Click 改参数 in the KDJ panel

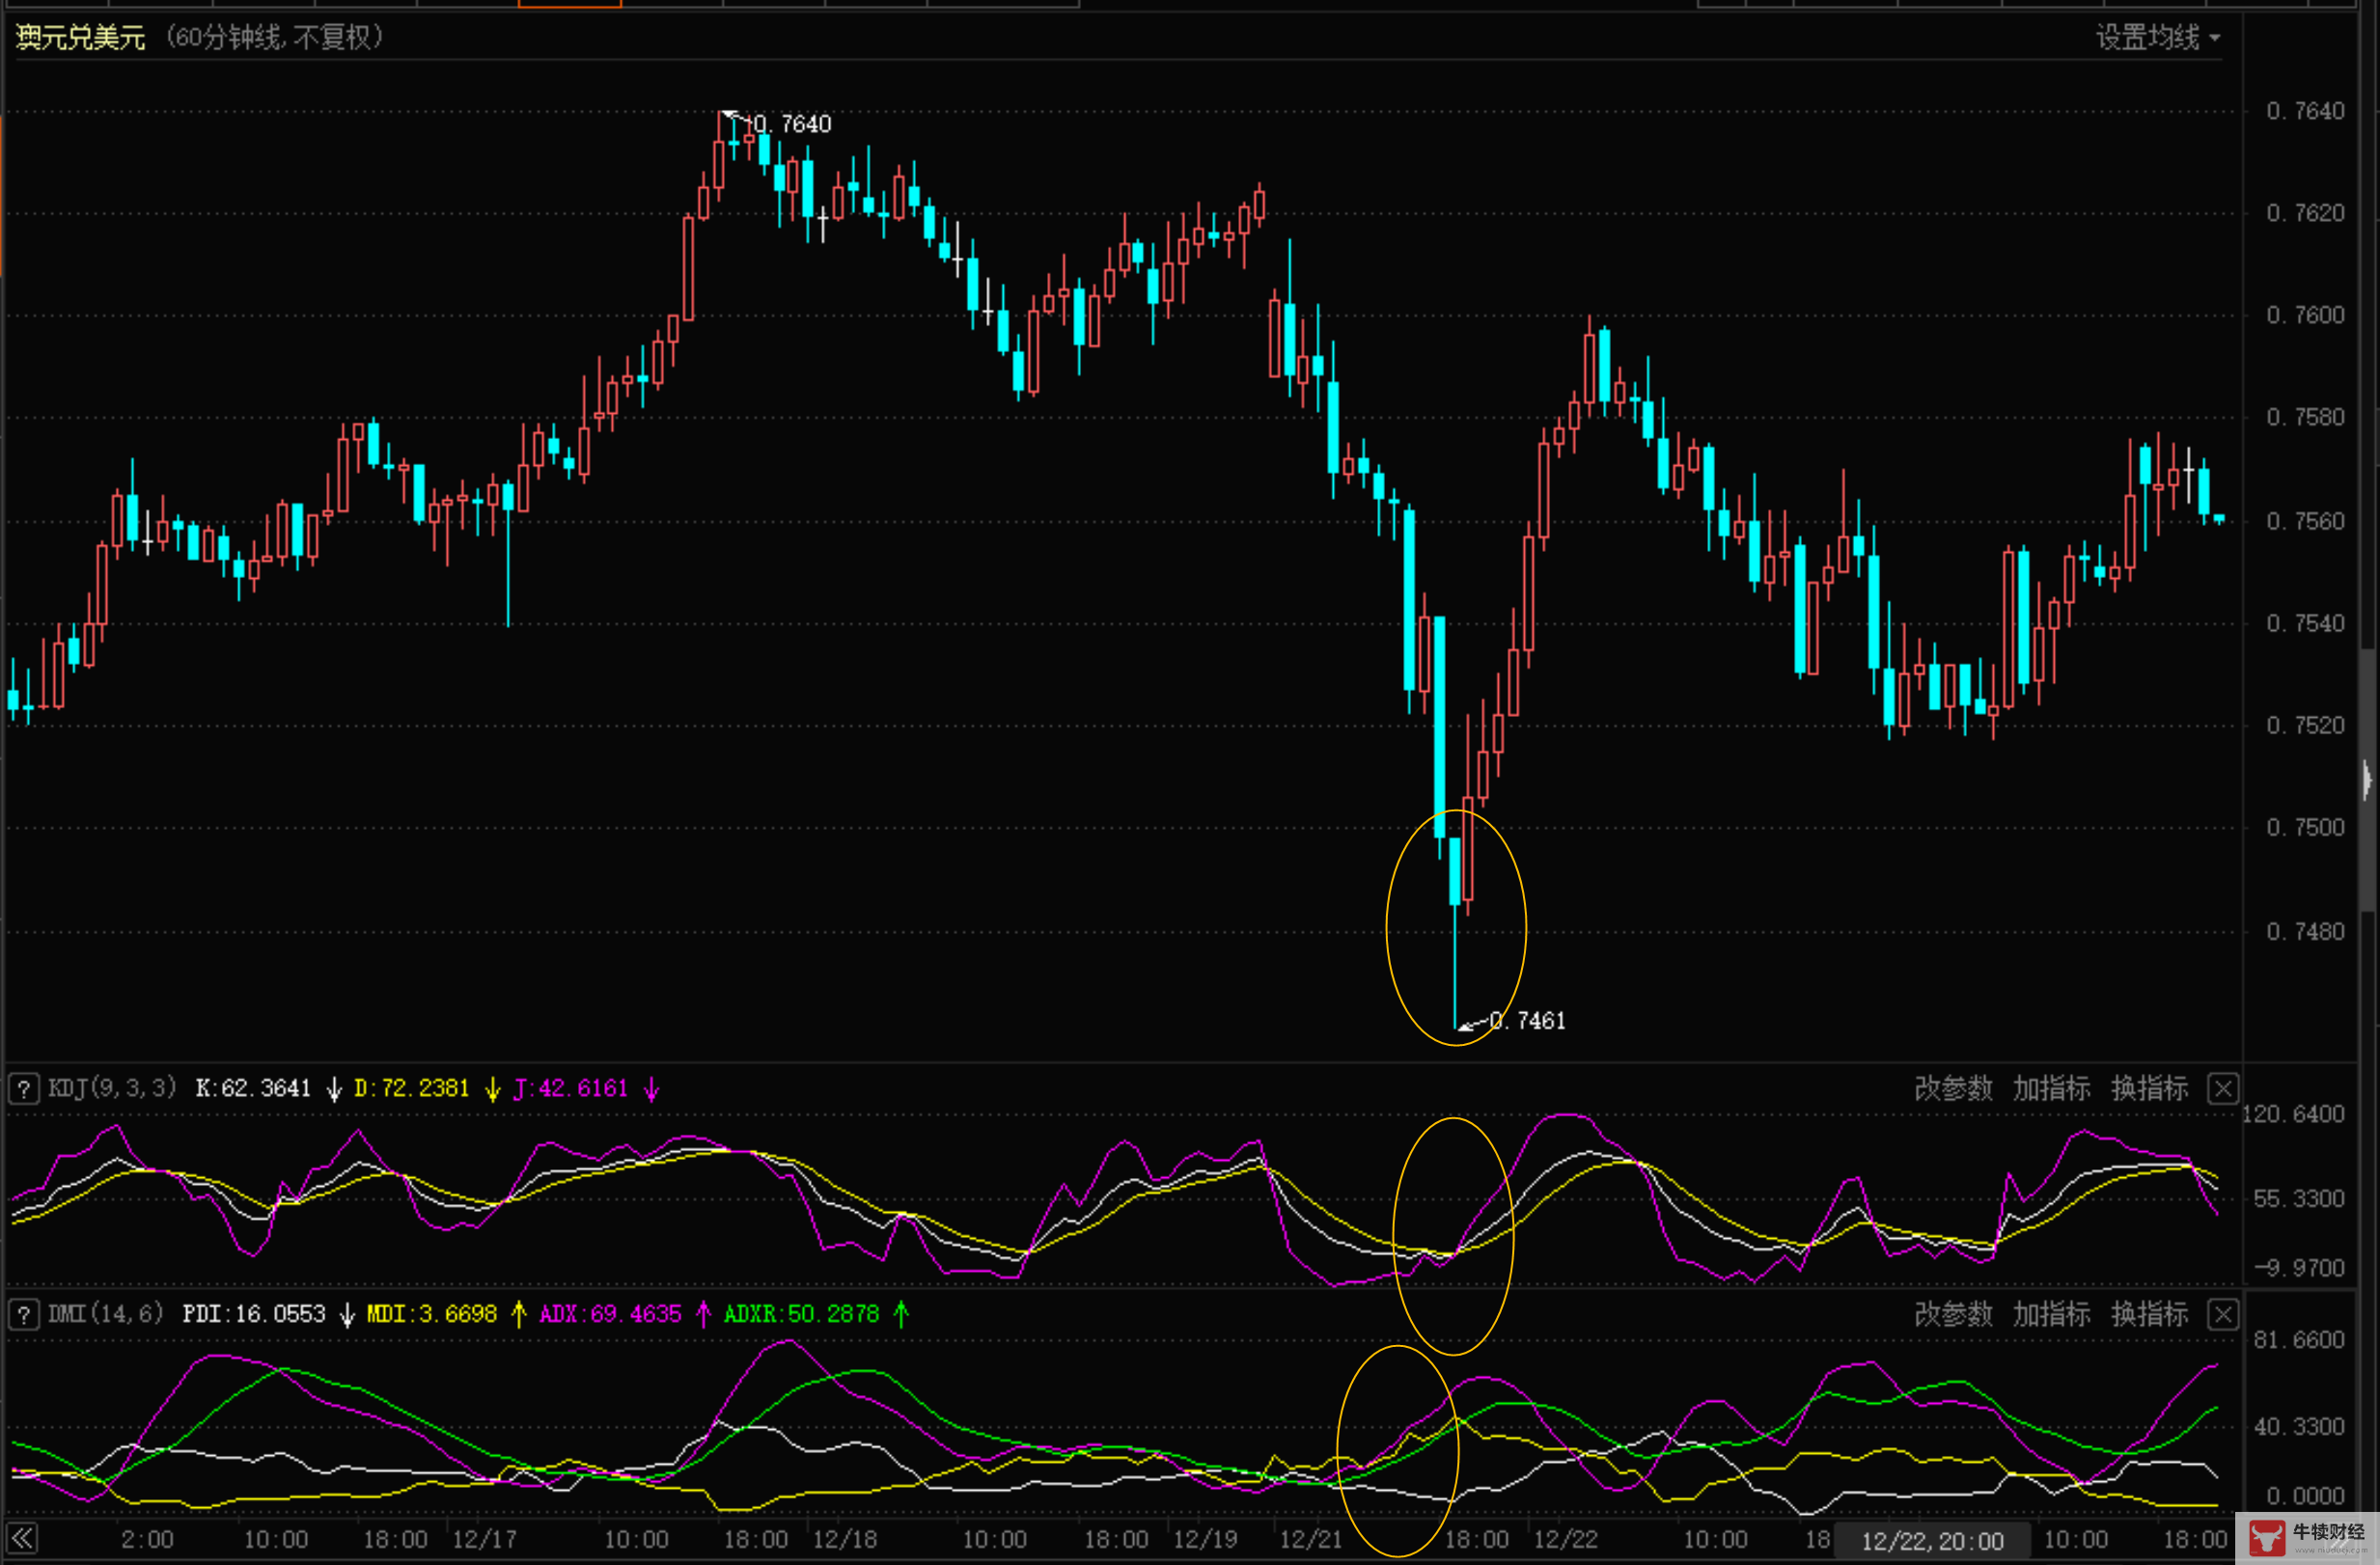coord(1953,1088)
